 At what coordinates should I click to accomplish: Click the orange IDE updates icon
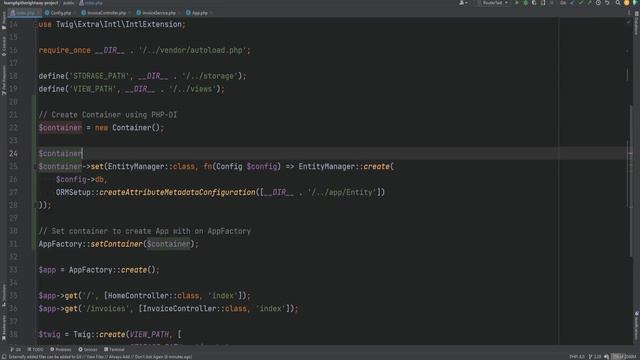tap(627, 3)
